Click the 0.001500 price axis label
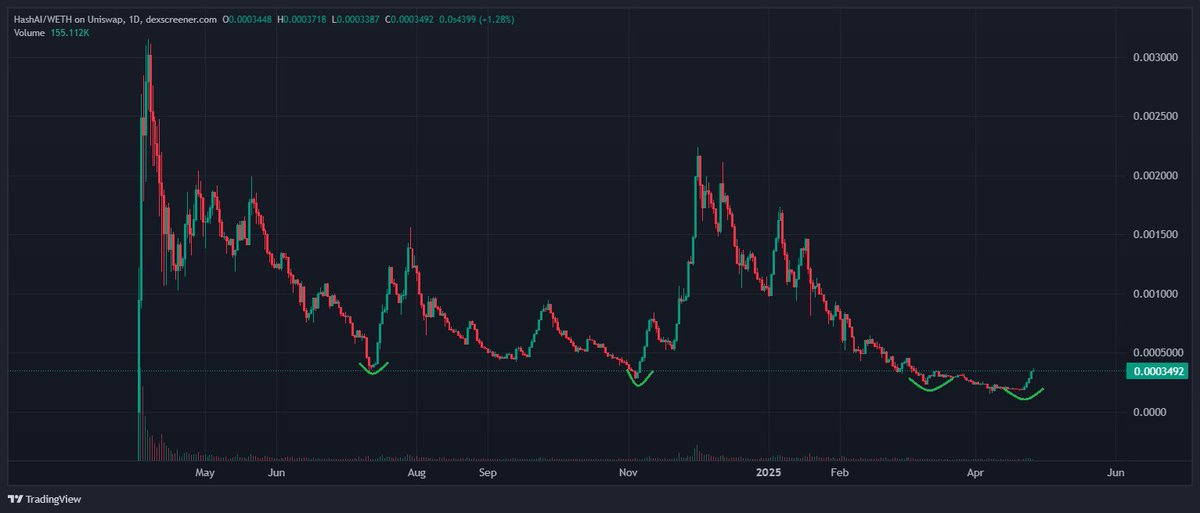Screen dimensions: 1200x513 coord(1154,235)
